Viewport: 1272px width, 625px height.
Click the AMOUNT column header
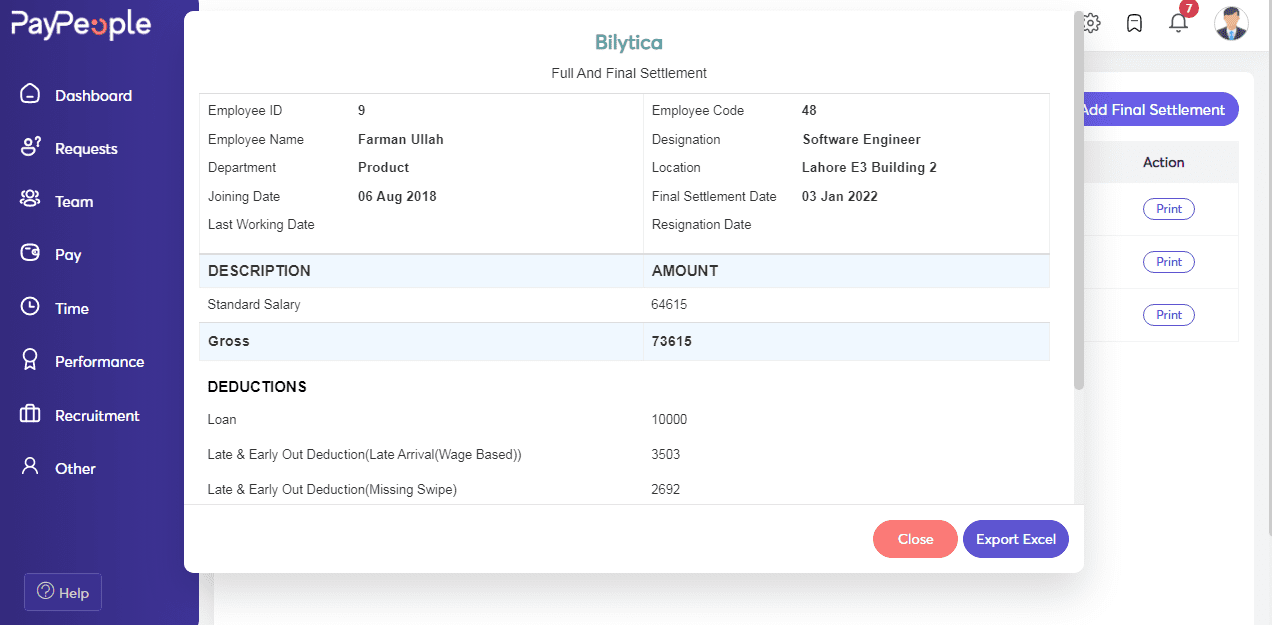tap(685, 270)
